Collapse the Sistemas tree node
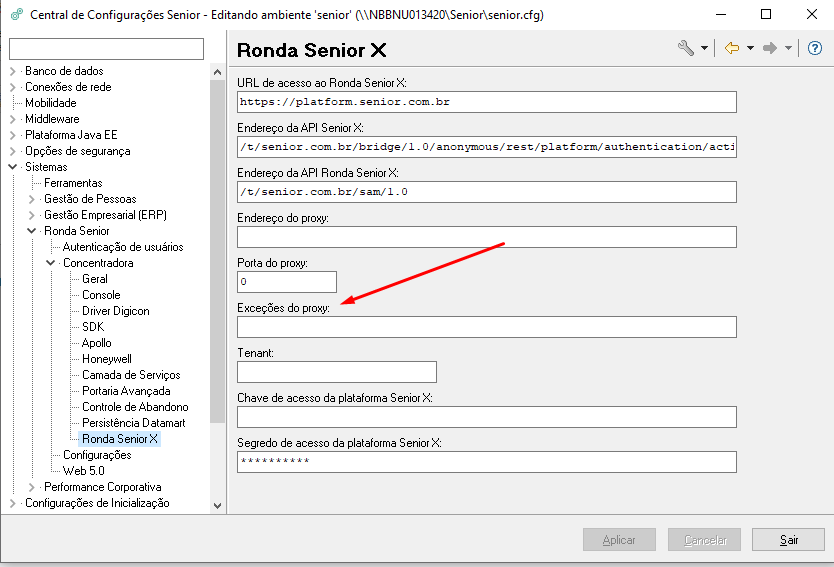The width and height of the screenshot is (834, 567). pos(13,167)
